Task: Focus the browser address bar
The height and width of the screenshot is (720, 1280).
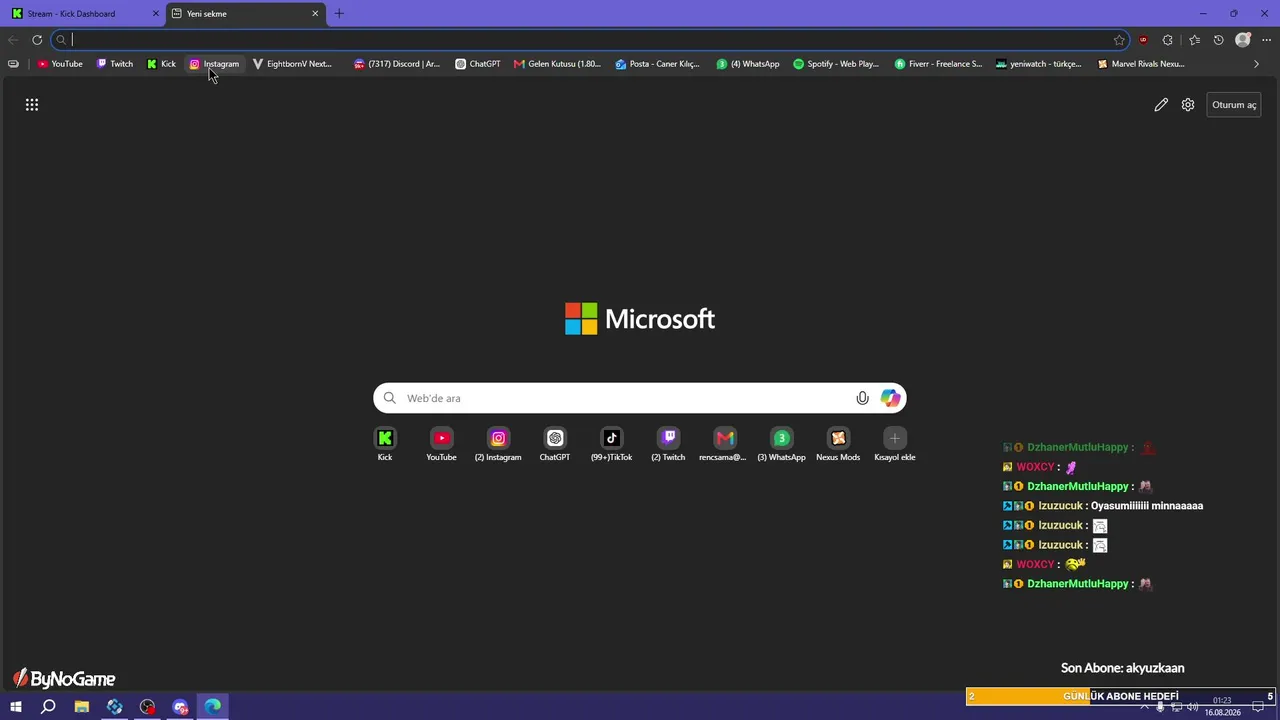Action: point(590,40)
